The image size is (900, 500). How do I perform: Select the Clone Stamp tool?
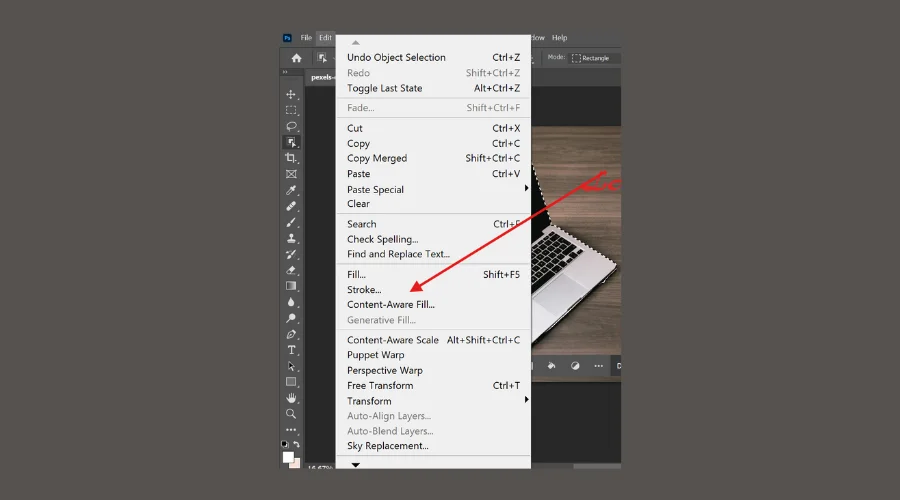click(291, 238)
